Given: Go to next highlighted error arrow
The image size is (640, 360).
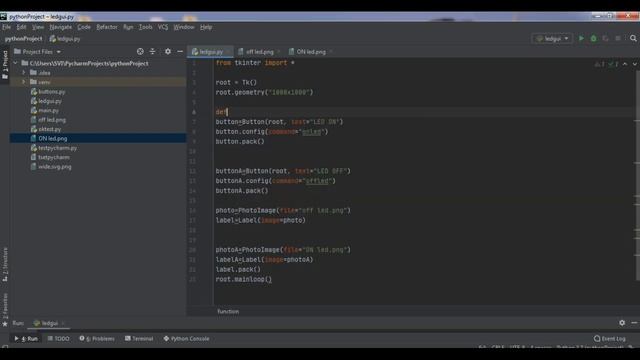Looking at the screenshot, I should [634, 64].
